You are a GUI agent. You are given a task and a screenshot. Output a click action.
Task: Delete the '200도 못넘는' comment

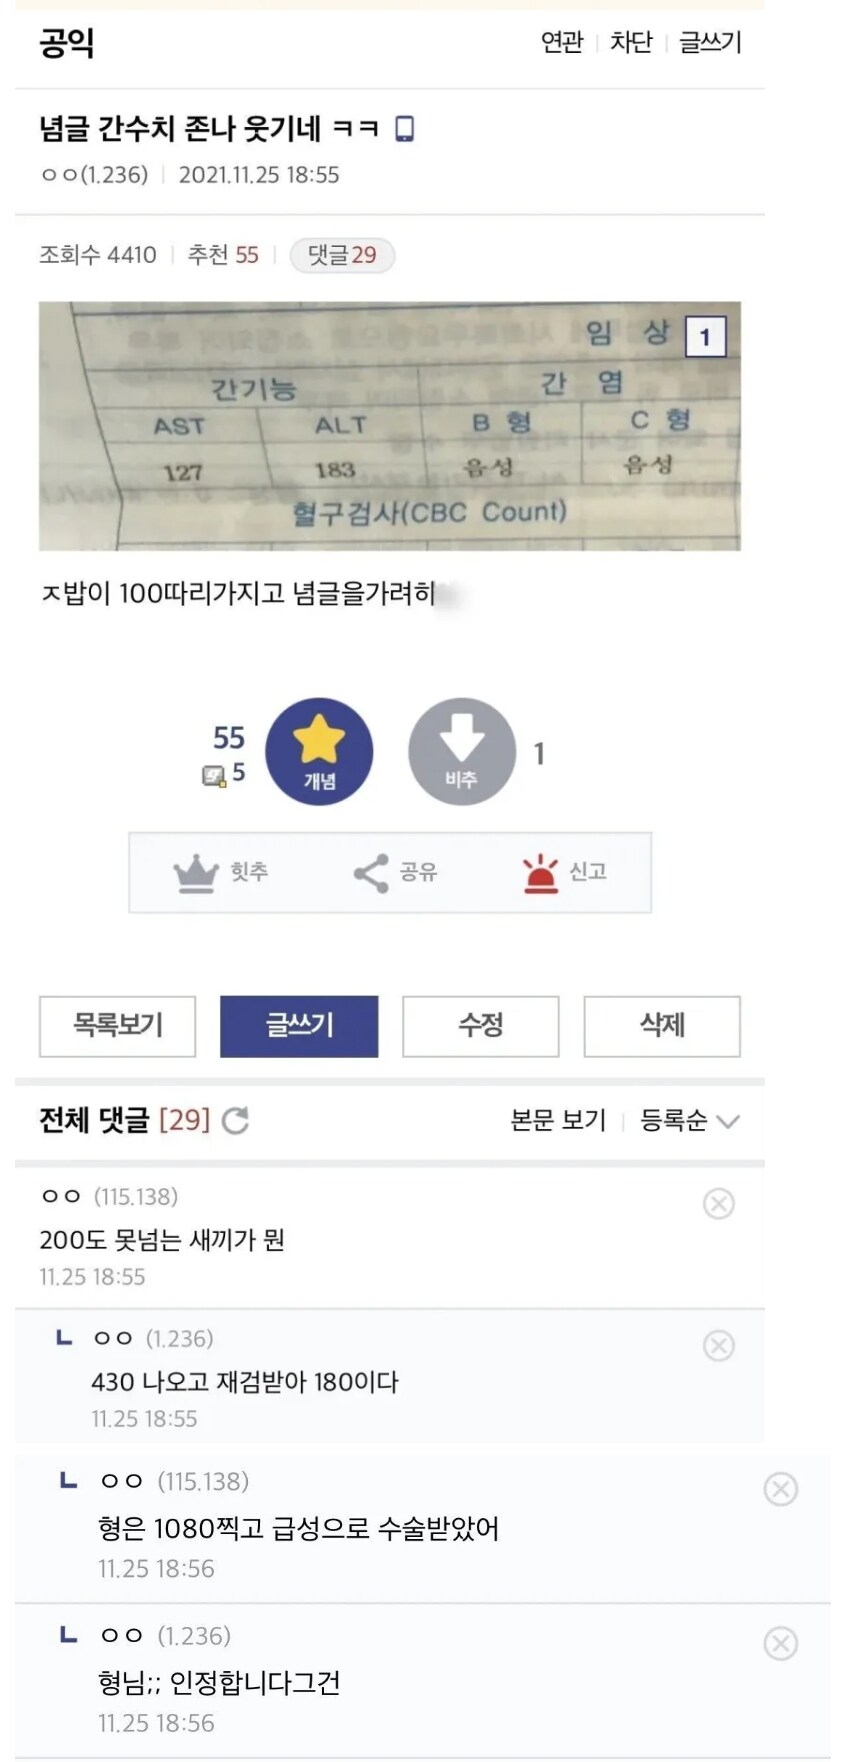[718, 1203]
